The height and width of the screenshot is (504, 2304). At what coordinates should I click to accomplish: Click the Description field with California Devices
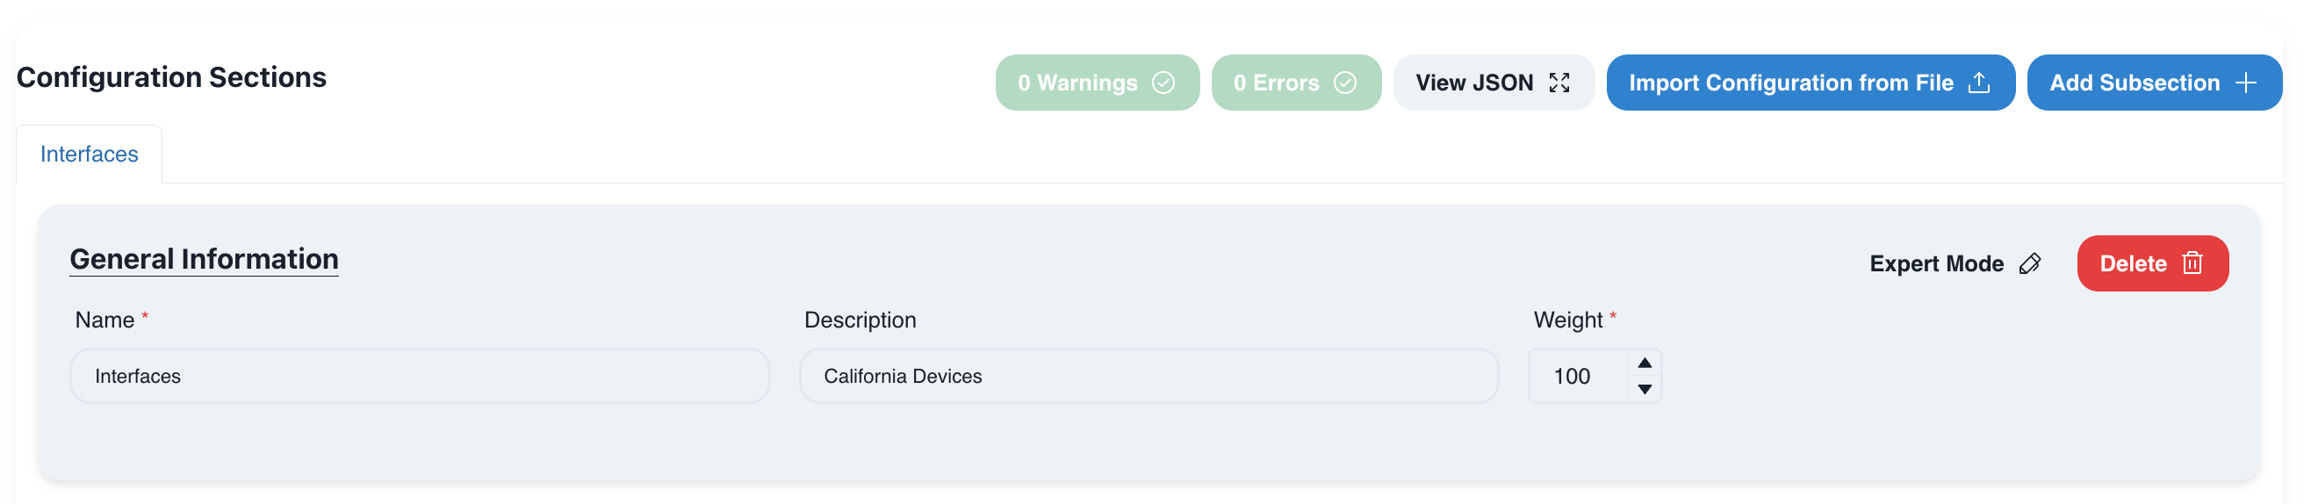click(x=1148, y=376)
